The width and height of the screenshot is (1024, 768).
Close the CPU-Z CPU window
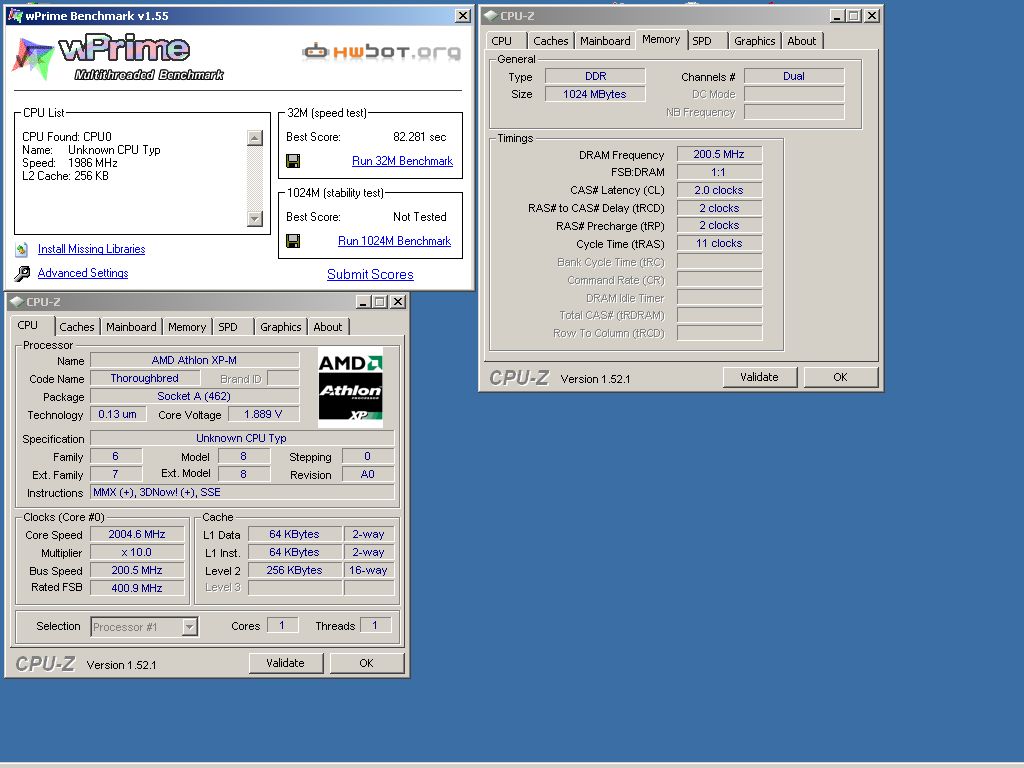tap(398, 302)
